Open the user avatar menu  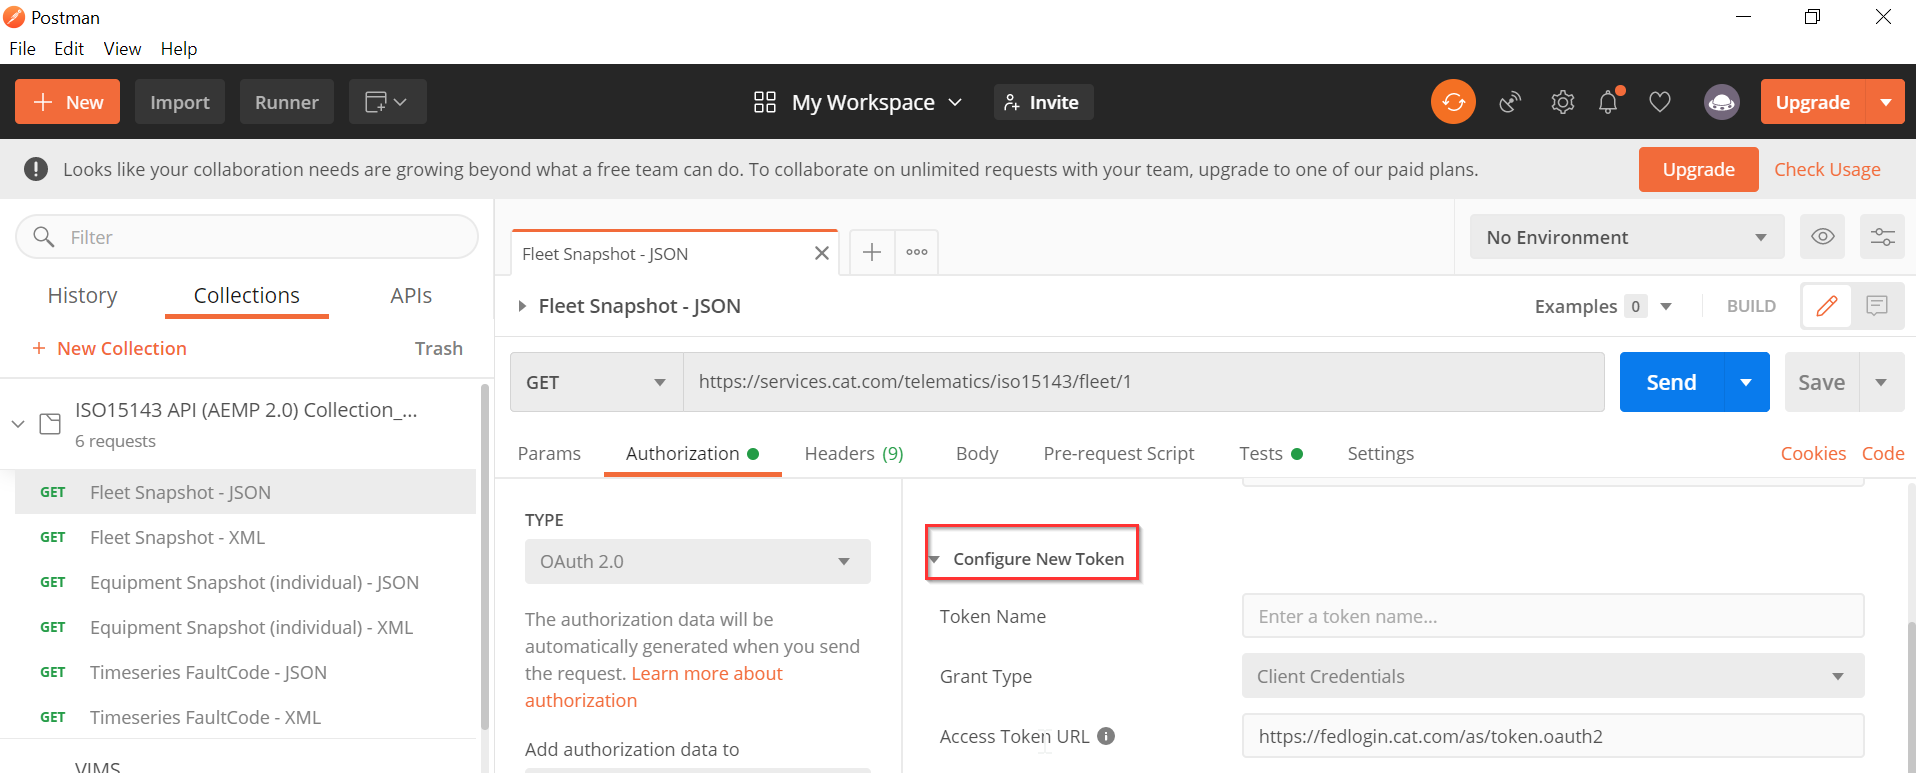click(x=1721, y=102)
